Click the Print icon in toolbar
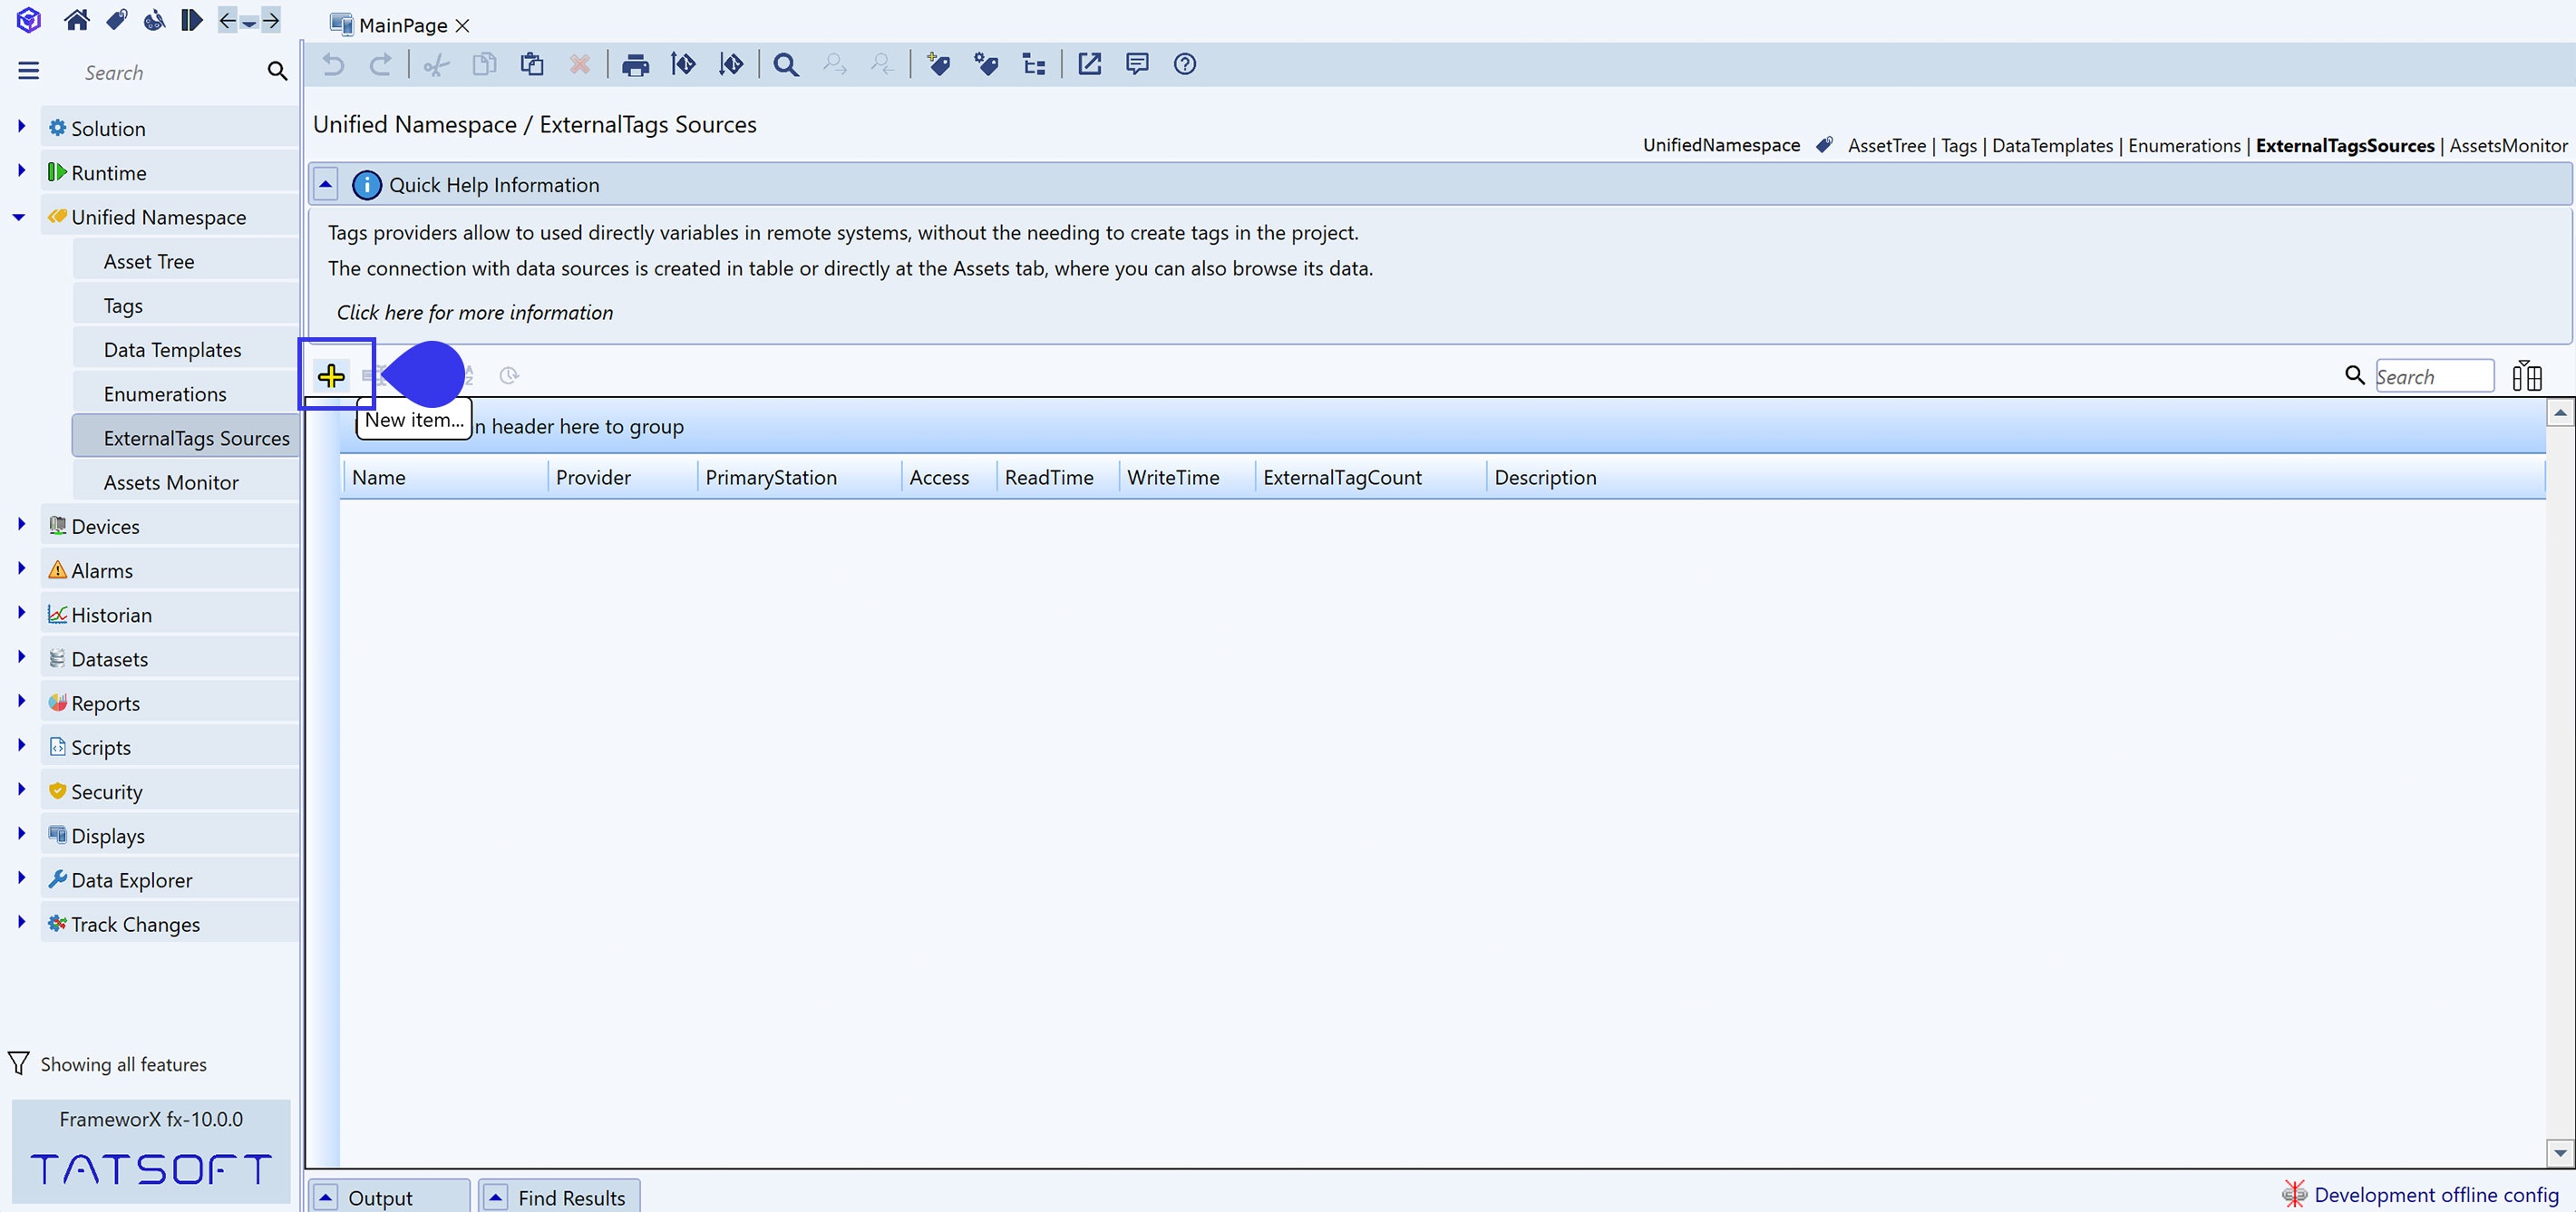Viewport: 2576px width, 1212px height. point(635,65)
